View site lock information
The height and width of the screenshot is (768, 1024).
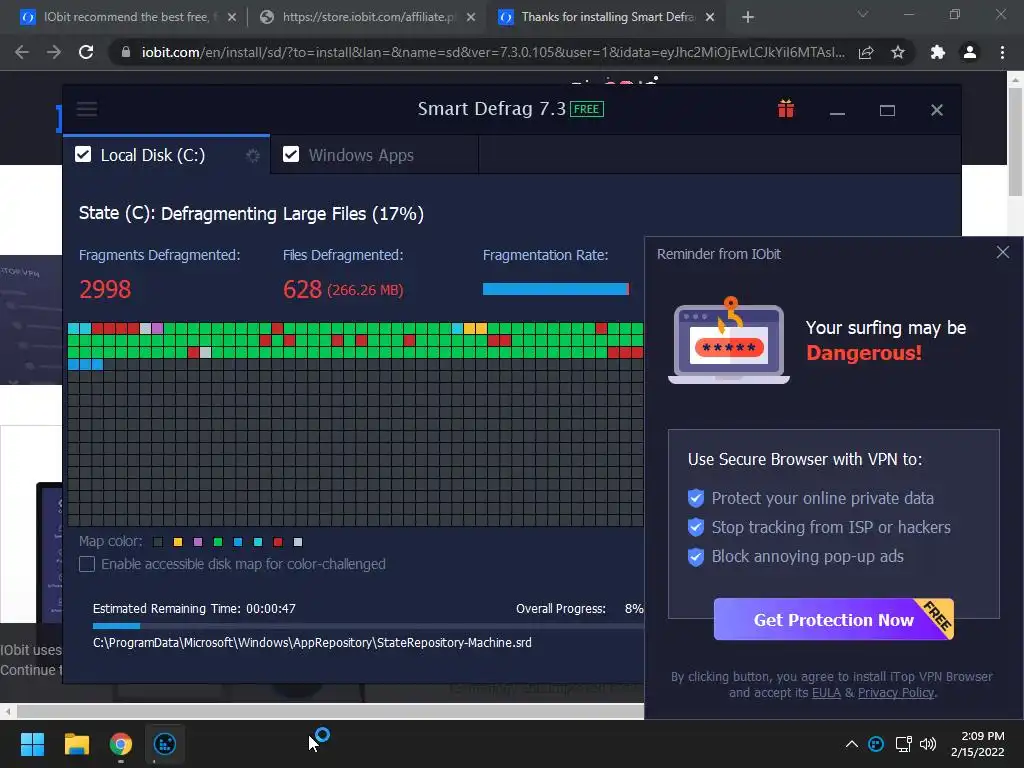coord(126,52)
